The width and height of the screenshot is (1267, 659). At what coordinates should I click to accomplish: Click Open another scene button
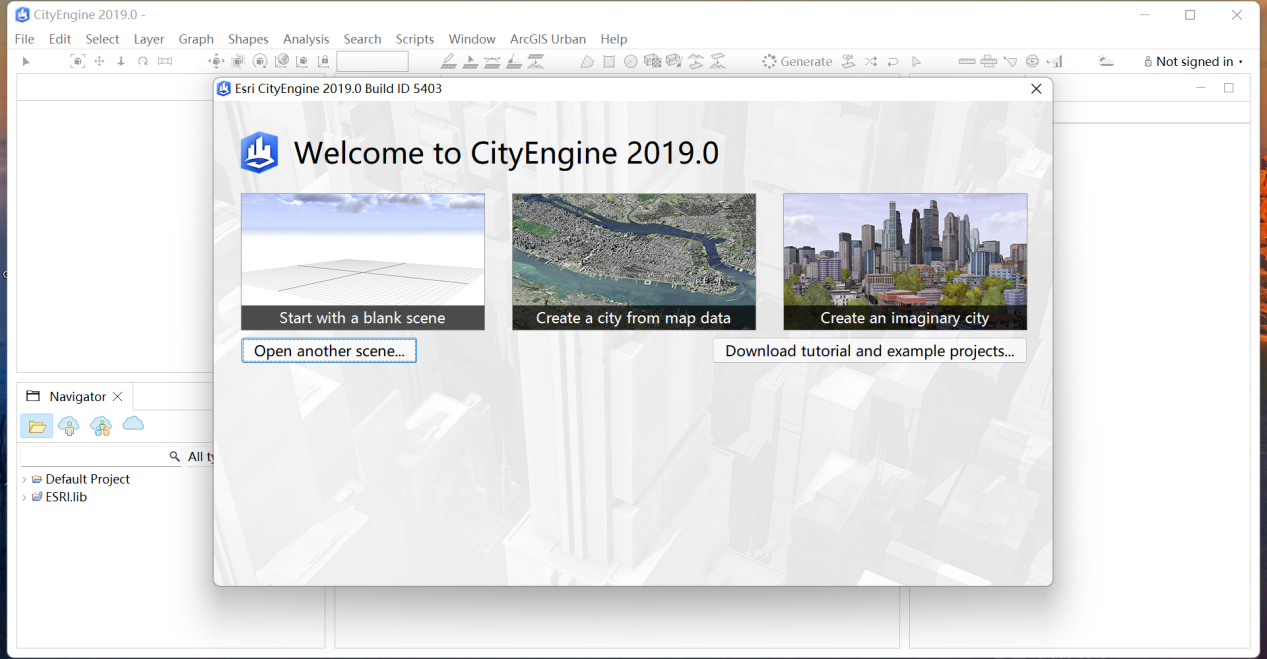329,350
